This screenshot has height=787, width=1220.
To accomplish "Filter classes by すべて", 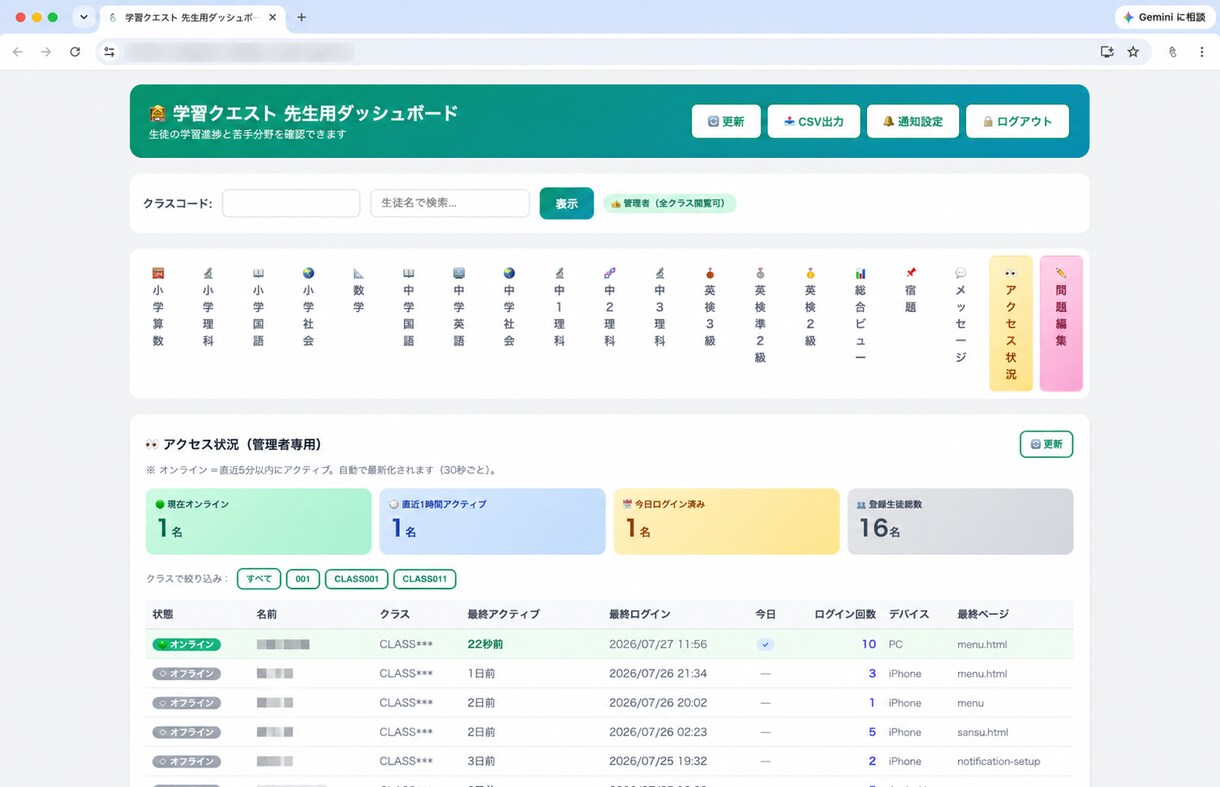I will [x=259, y=579].
